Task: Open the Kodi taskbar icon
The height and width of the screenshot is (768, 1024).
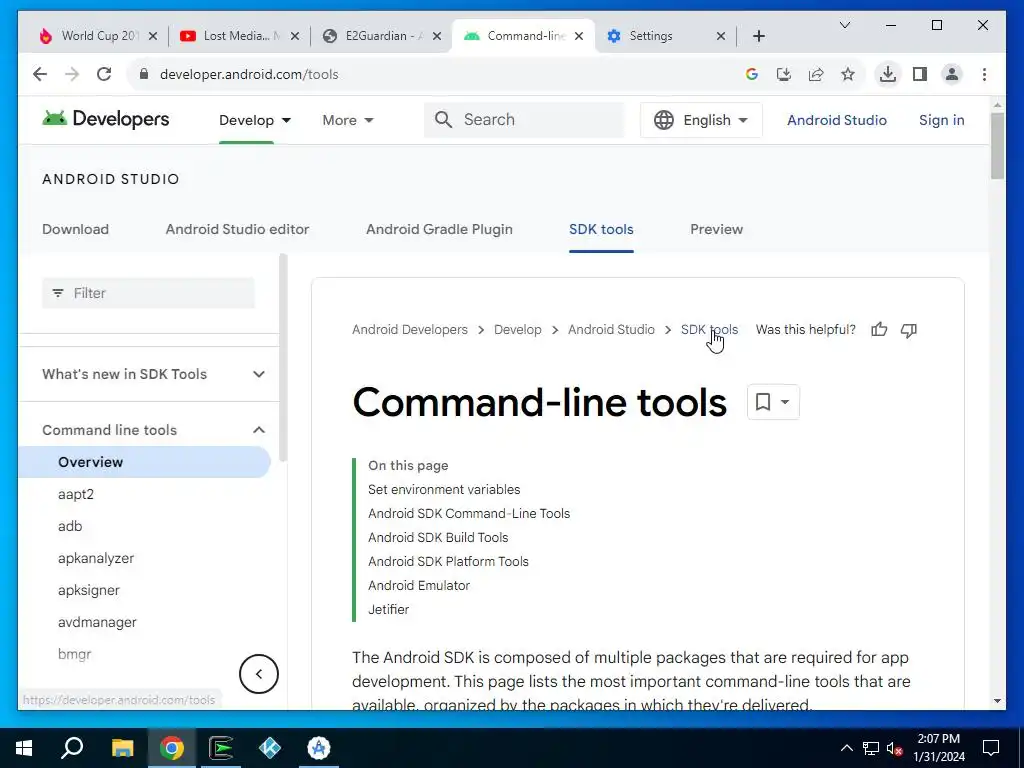Action: 270,748
